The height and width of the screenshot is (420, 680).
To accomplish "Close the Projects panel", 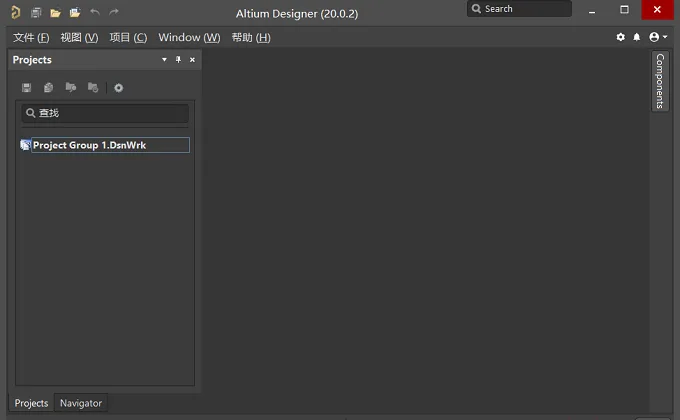I will [x=192, y=60].
